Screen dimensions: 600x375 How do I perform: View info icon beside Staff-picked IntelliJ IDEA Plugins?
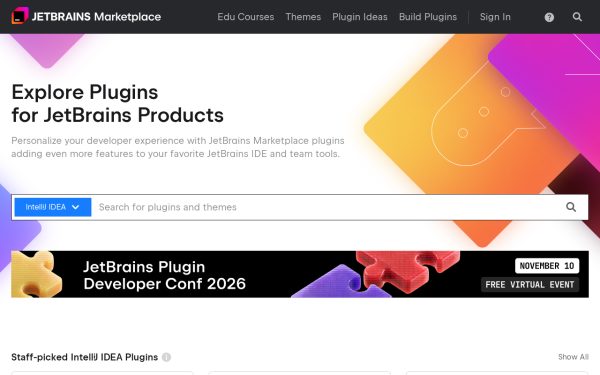click(166, 357)
